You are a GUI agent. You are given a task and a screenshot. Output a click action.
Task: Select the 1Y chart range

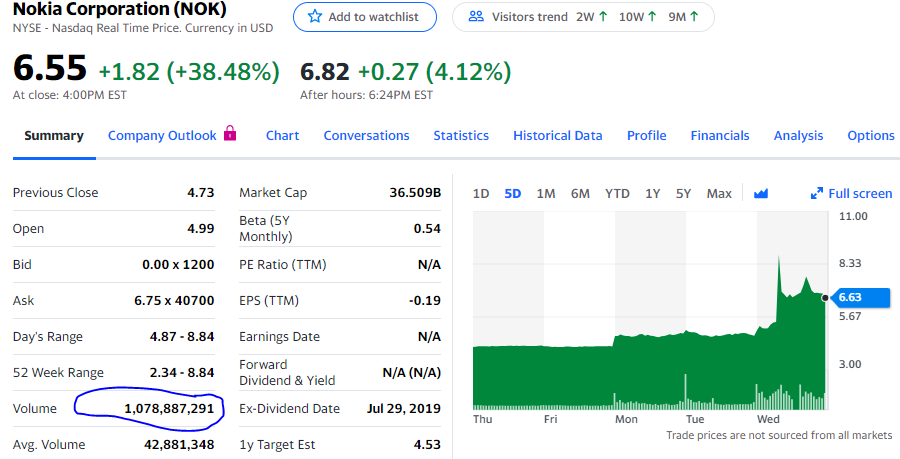[x=653, y=193]
